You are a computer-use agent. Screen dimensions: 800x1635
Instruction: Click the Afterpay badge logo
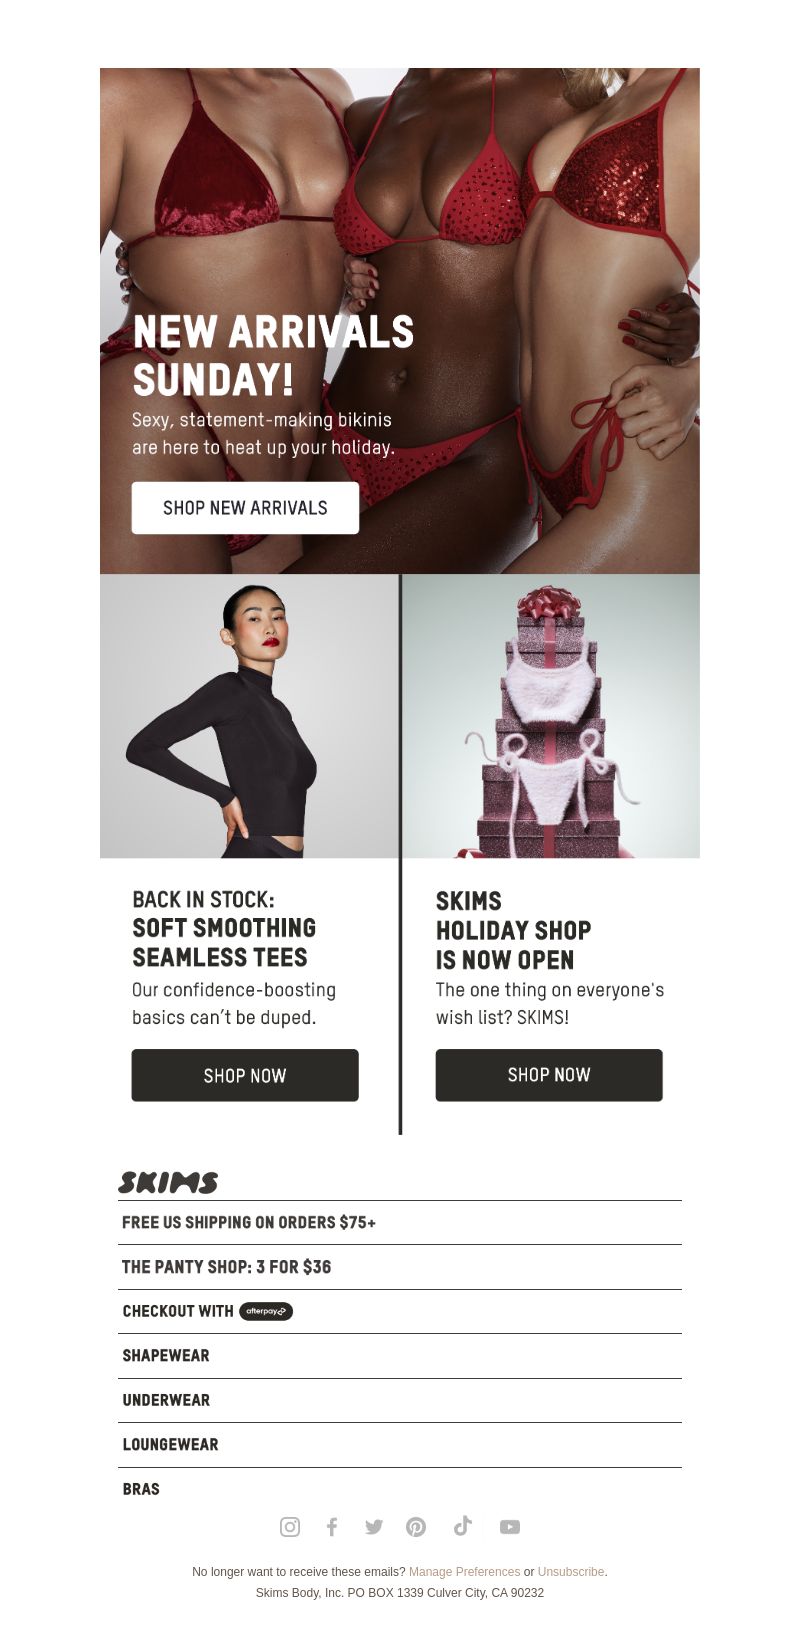tap(266, 1311)
